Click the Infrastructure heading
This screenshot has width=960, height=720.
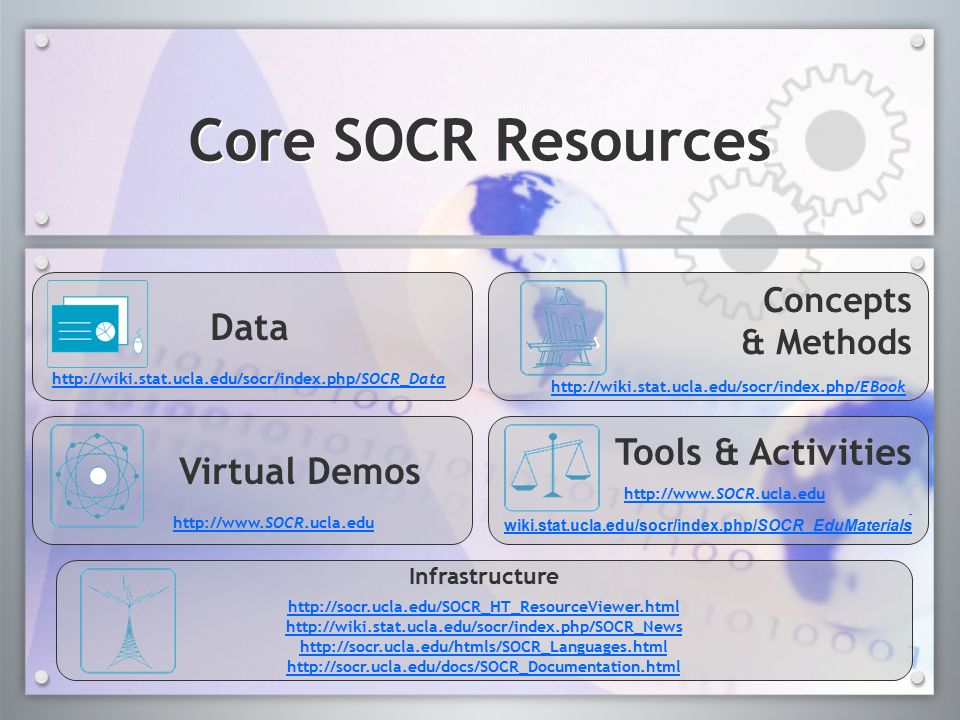click(x=484, y=576)
